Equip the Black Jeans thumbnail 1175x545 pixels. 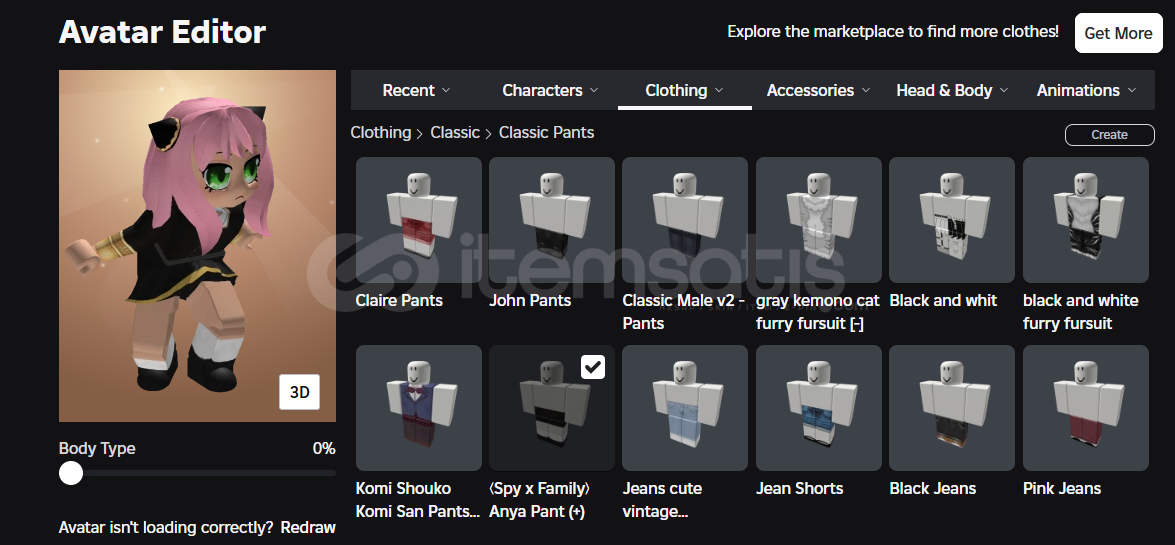tap(952, 408)
